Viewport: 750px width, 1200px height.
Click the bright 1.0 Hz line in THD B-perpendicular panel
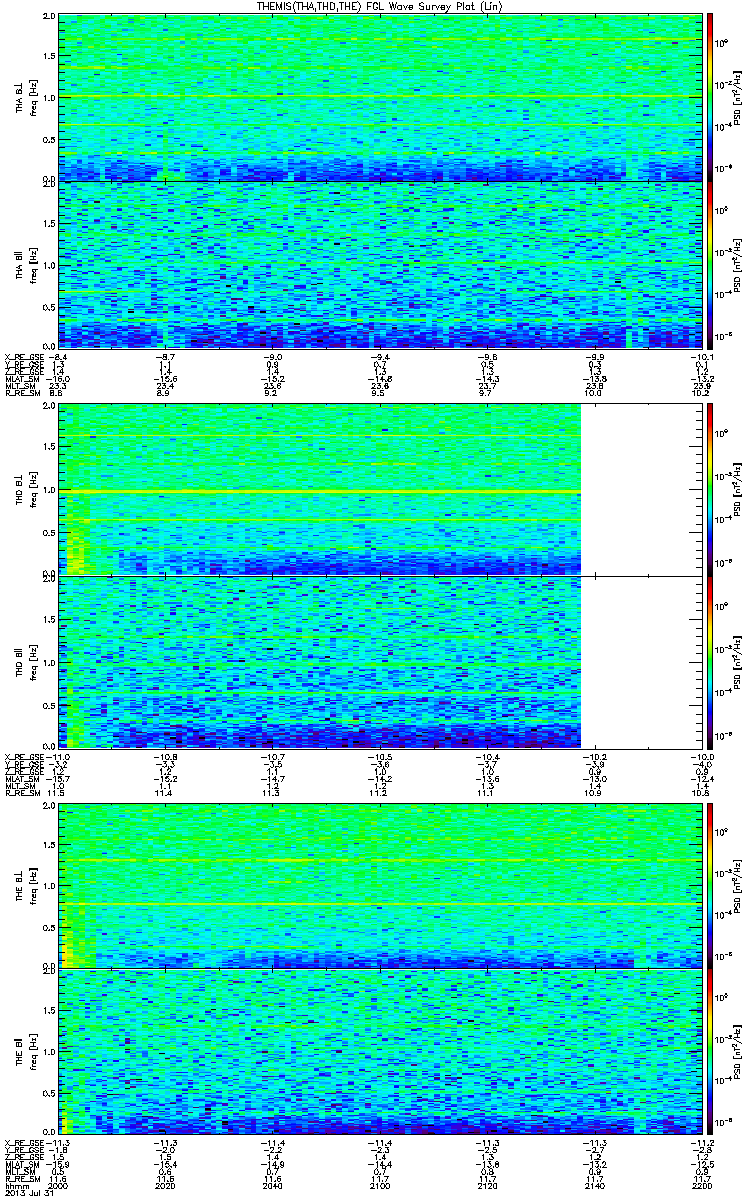coord(320,492)
